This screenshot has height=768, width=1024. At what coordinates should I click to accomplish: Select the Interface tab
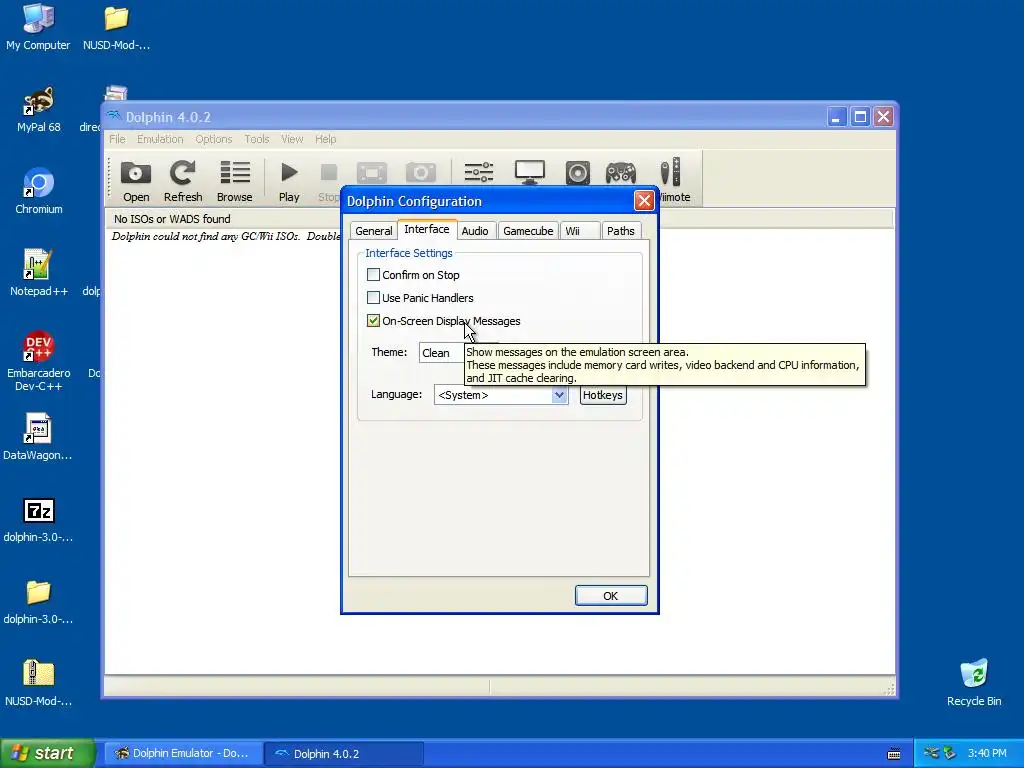click(x=426, y=229)
